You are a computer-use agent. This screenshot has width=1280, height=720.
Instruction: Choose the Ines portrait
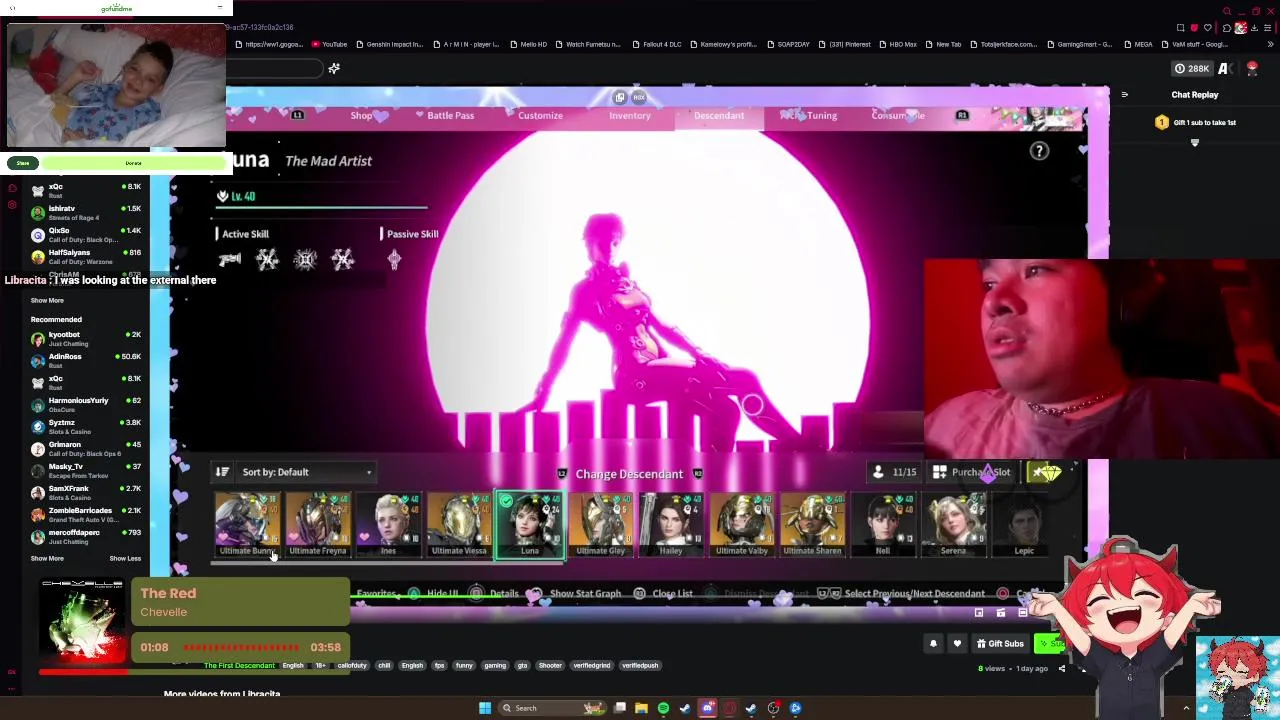388,524
